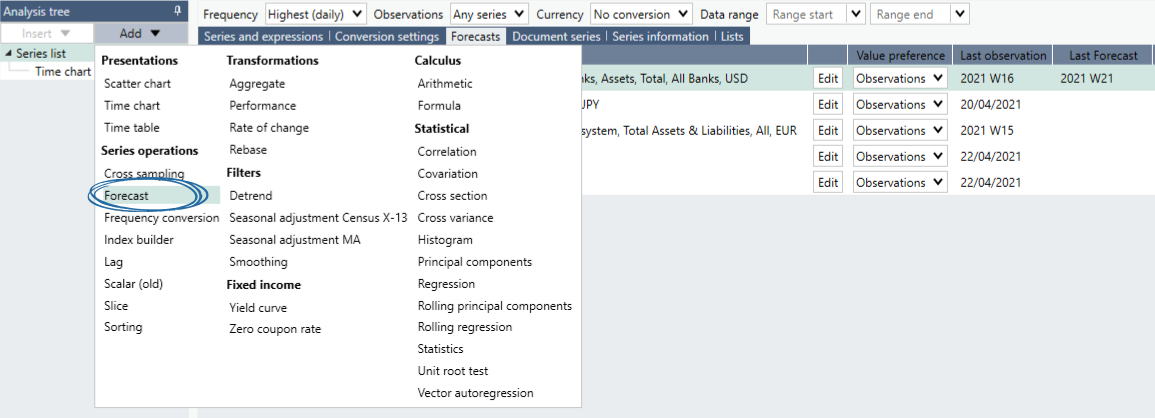Choose Seasonal adjustment Census X-13
Screen dimensions: 1155x418
coord(318,218)
